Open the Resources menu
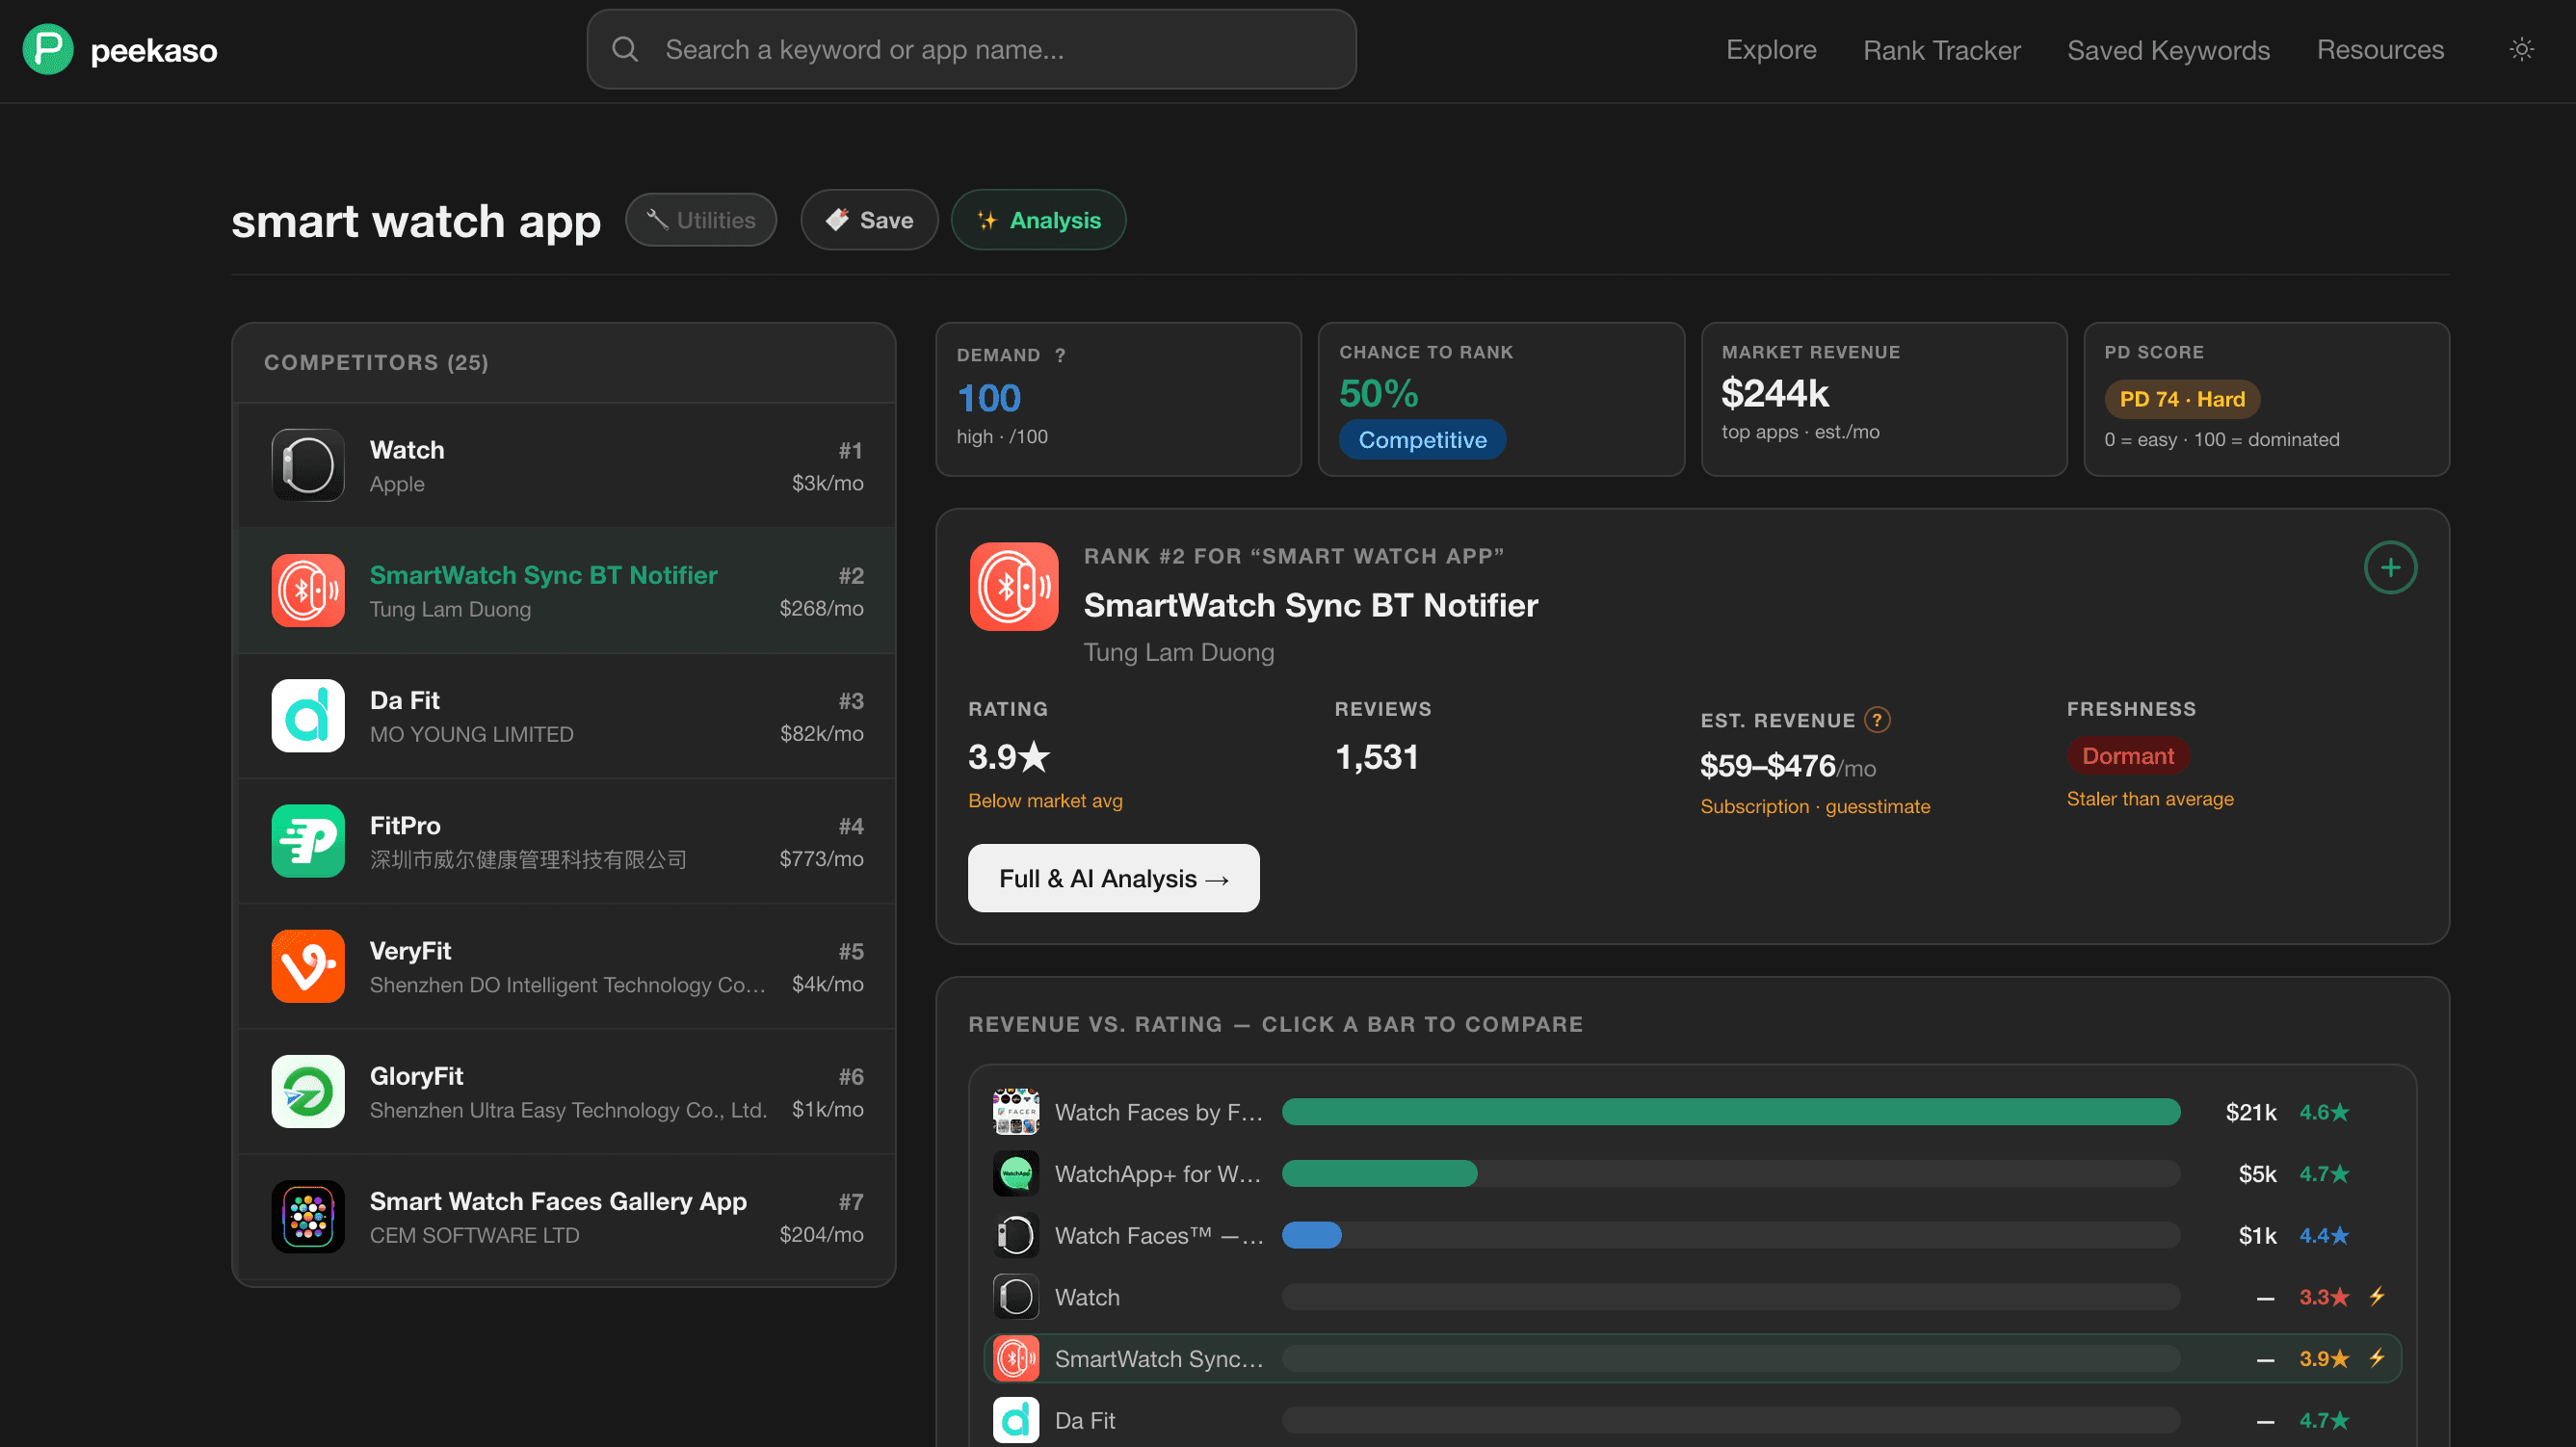The width and height of the screenshot is (2576, 1447). [x=2380, y=49]
